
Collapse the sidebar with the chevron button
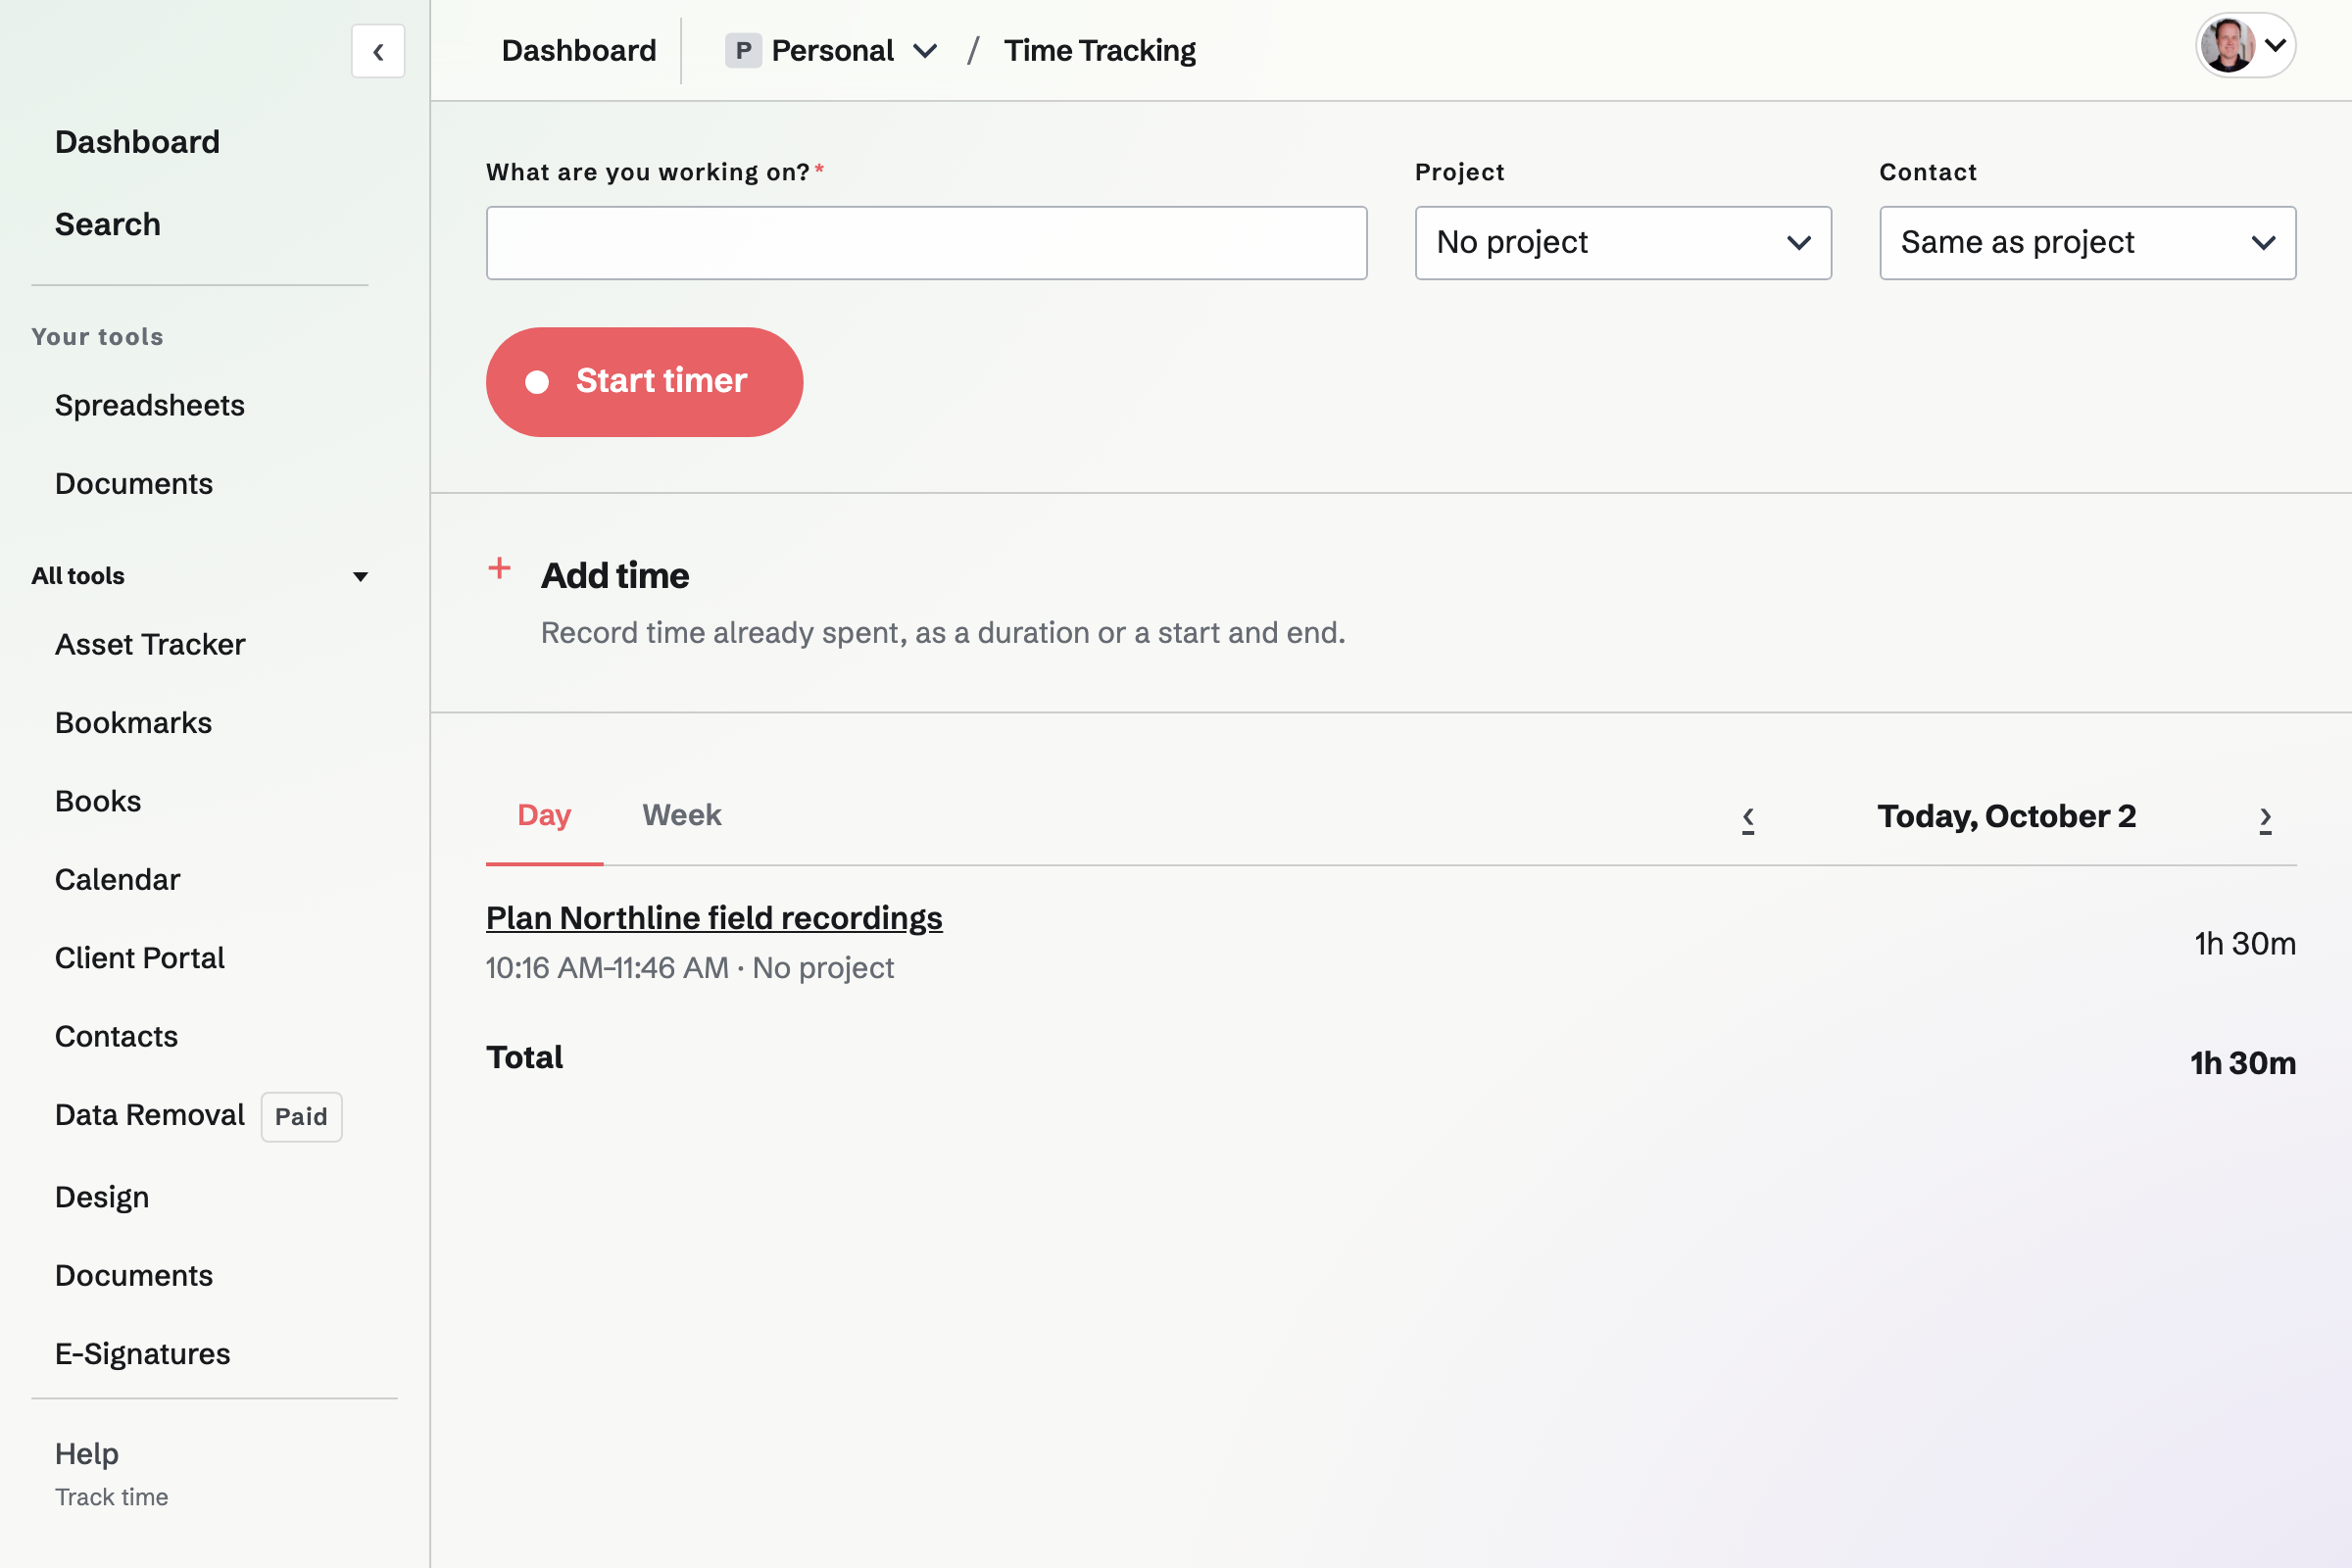click(378, 51)
